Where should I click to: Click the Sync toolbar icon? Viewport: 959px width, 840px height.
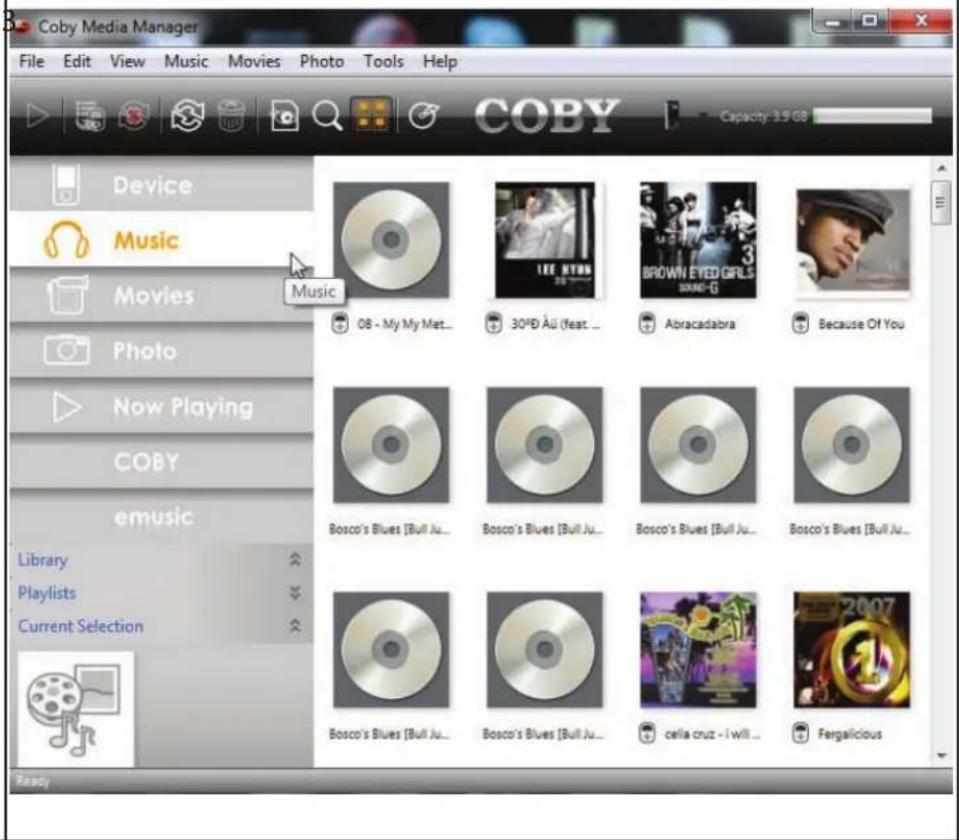point(187,116)
